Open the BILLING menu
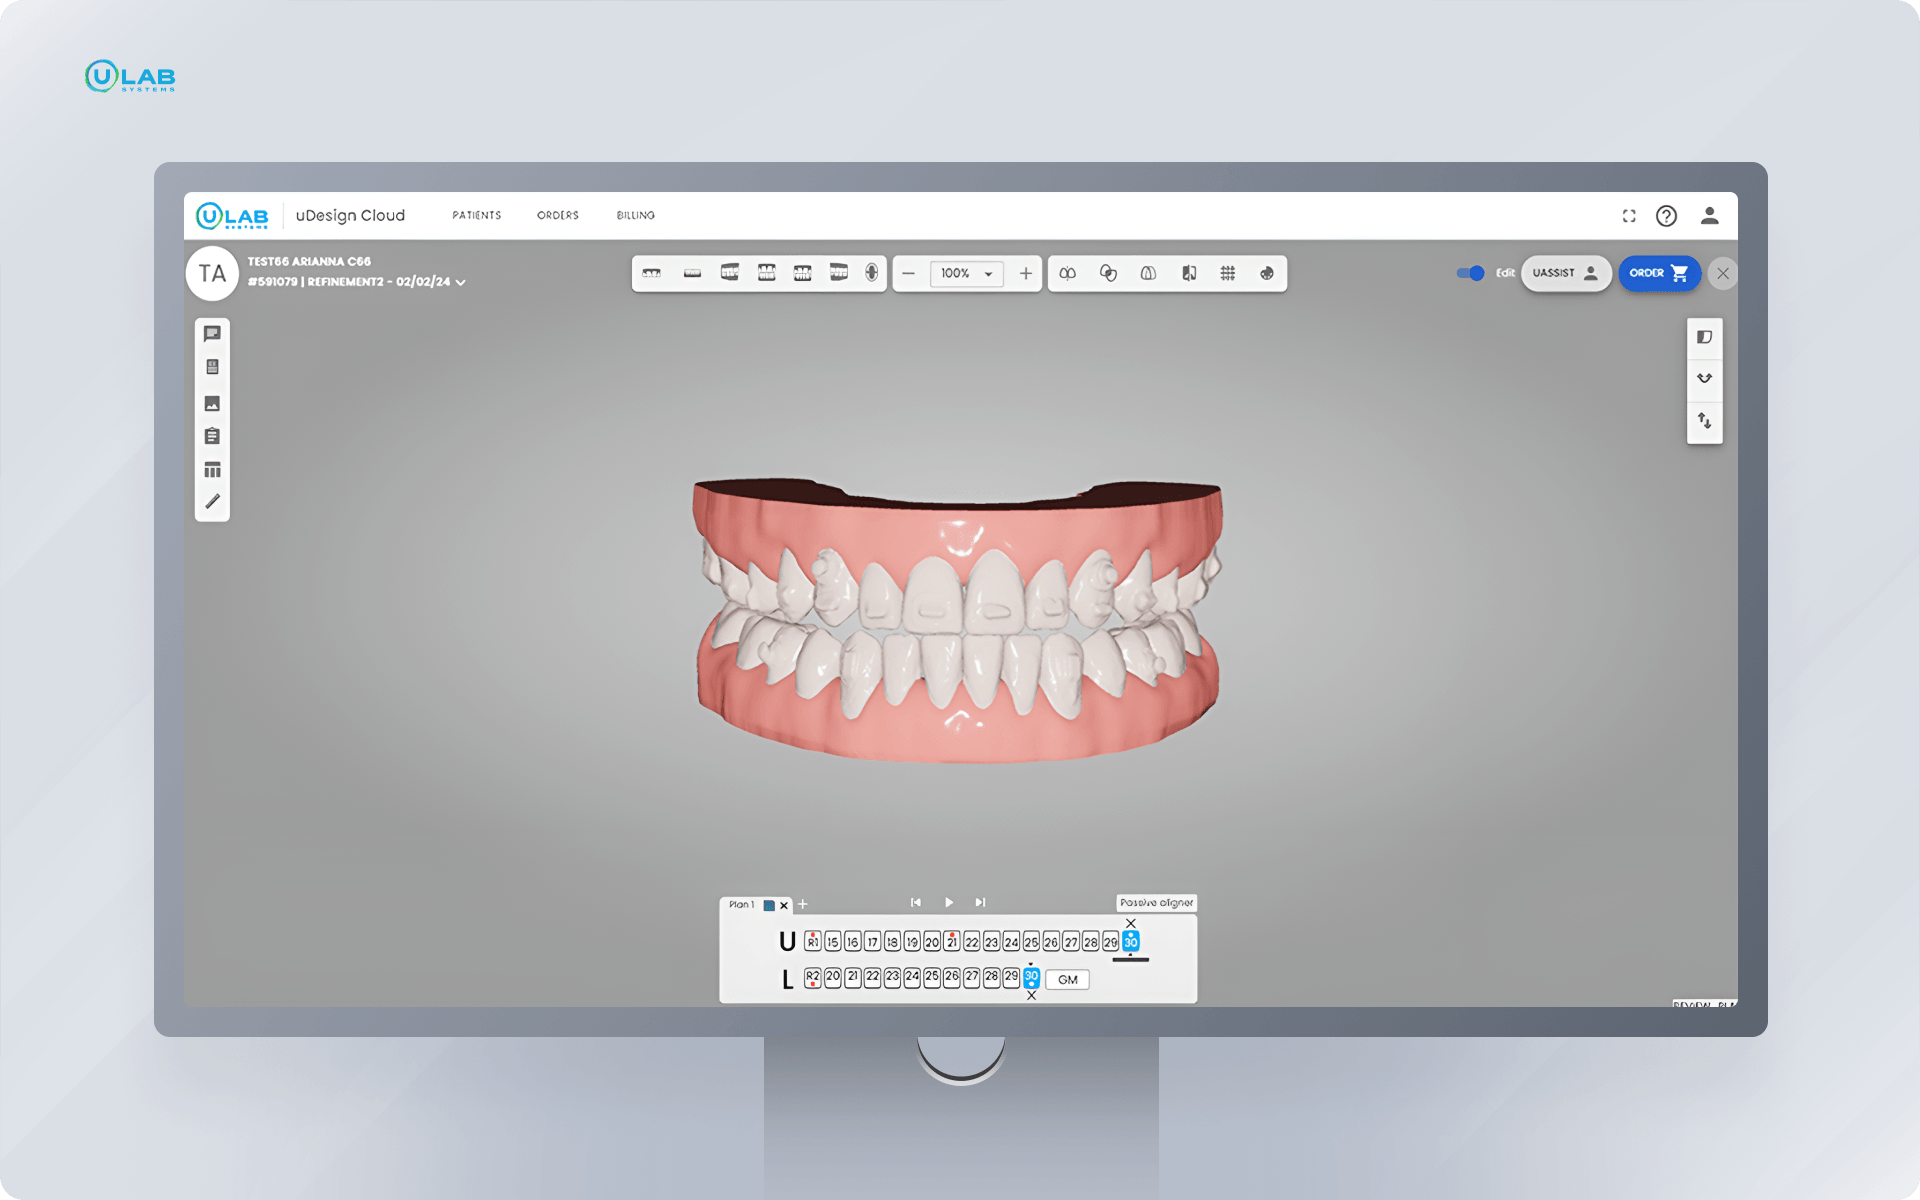 tap(636, 216)
